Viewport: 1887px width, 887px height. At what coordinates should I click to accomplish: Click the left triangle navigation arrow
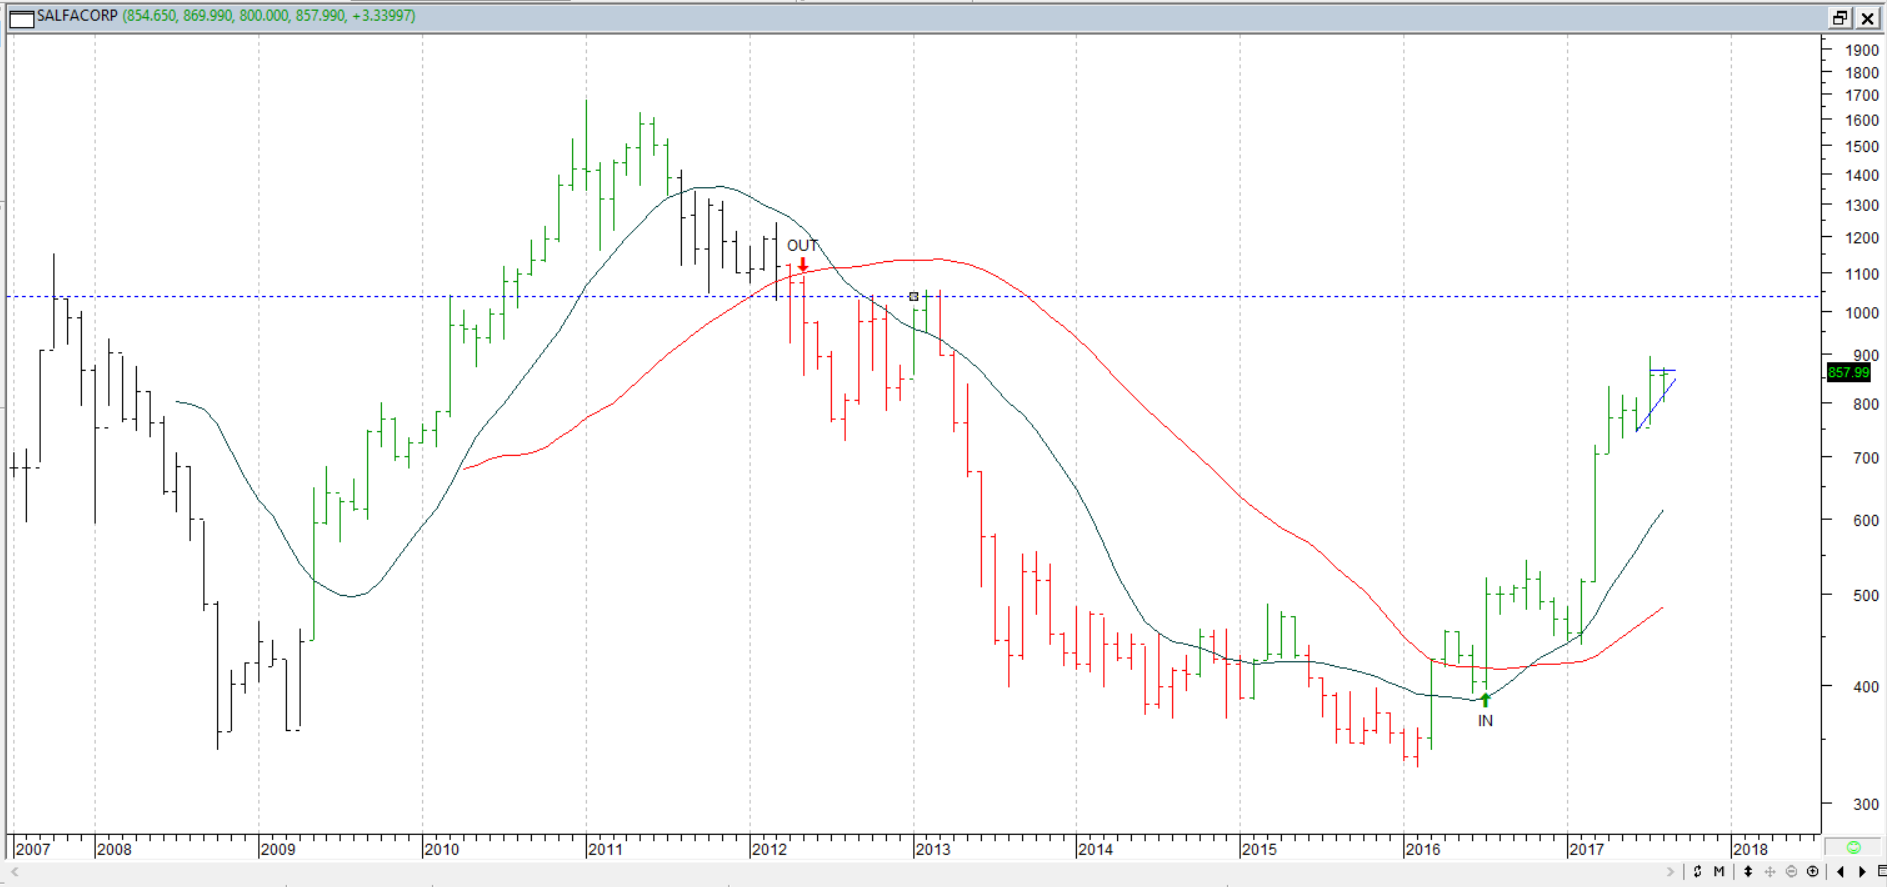pyautogui.click(x=1840, y=872)
